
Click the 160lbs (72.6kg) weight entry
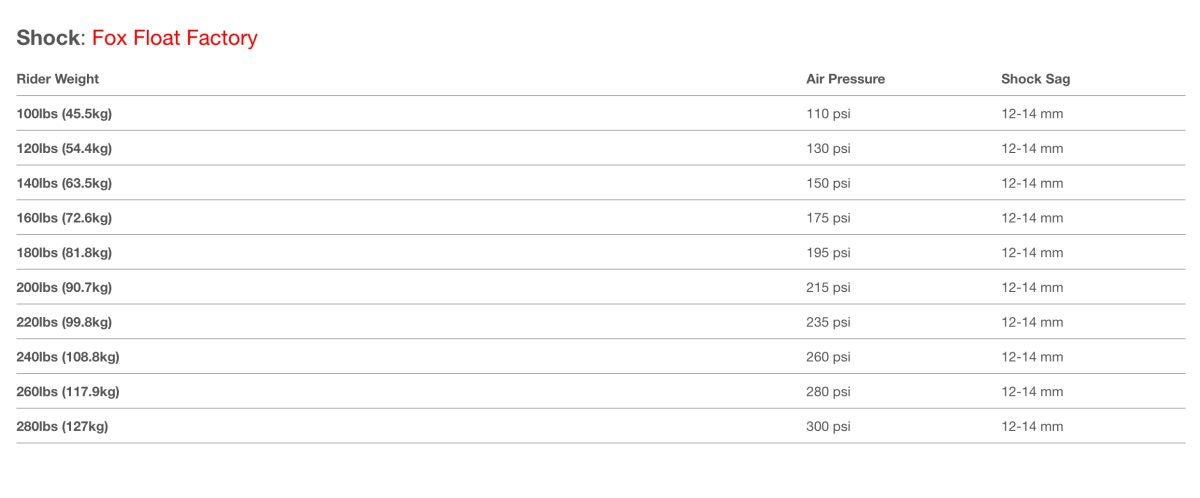coord(64,218)
